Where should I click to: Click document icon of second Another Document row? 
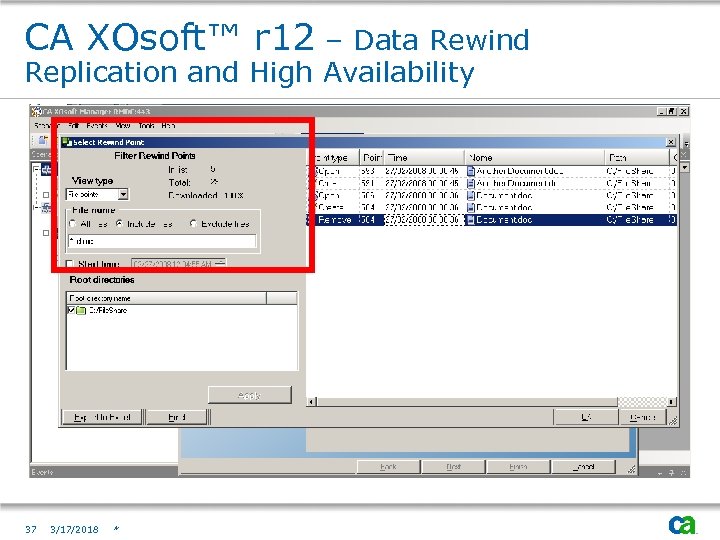[x=471, y=183]
